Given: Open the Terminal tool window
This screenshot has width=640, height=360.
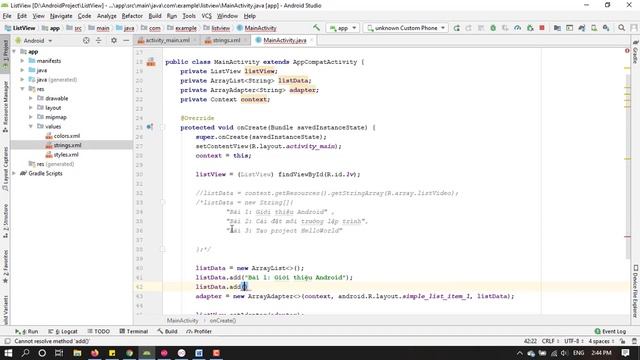Looking at the screenshot, I should click(x=133, y=331).
